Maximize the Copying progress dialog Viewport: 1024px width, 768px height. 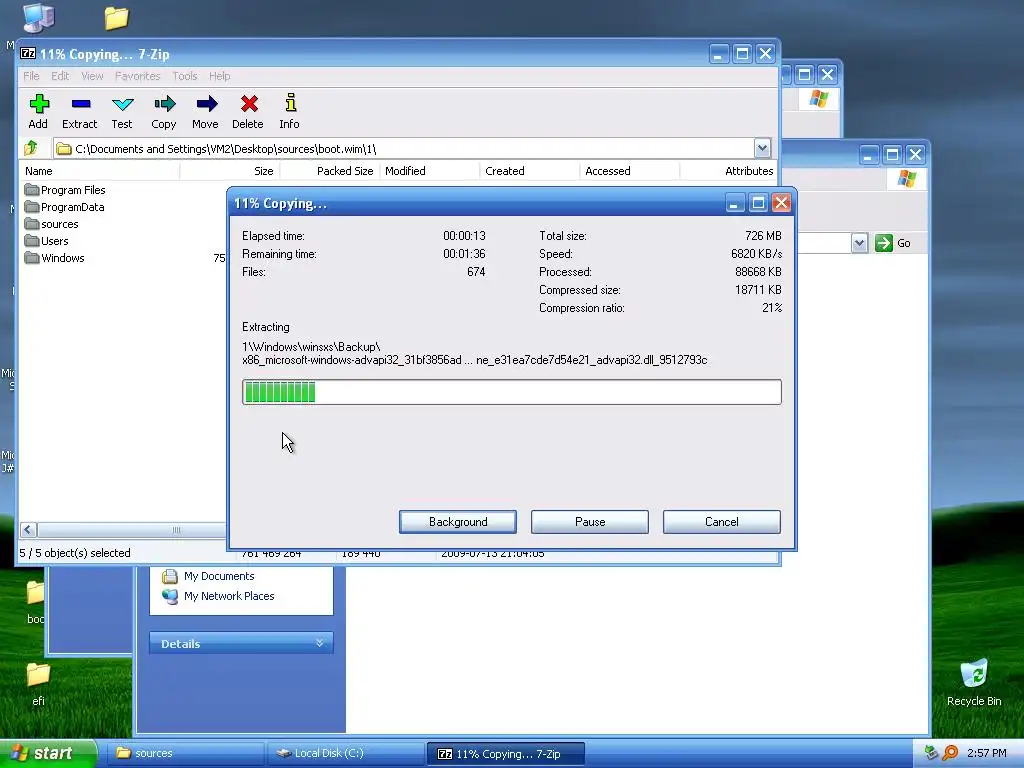click(758, 203)
